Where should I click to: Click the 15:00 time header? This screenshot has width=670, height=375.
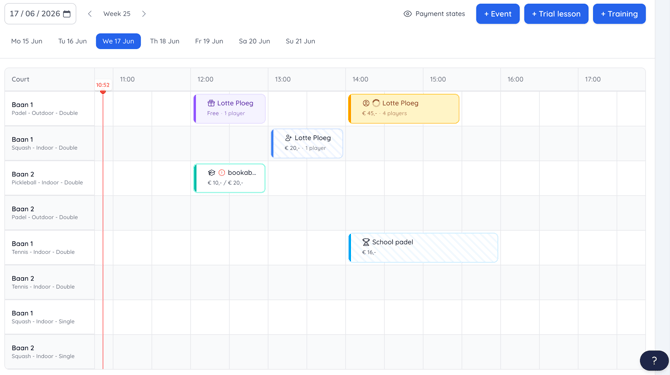coord(438,79)
